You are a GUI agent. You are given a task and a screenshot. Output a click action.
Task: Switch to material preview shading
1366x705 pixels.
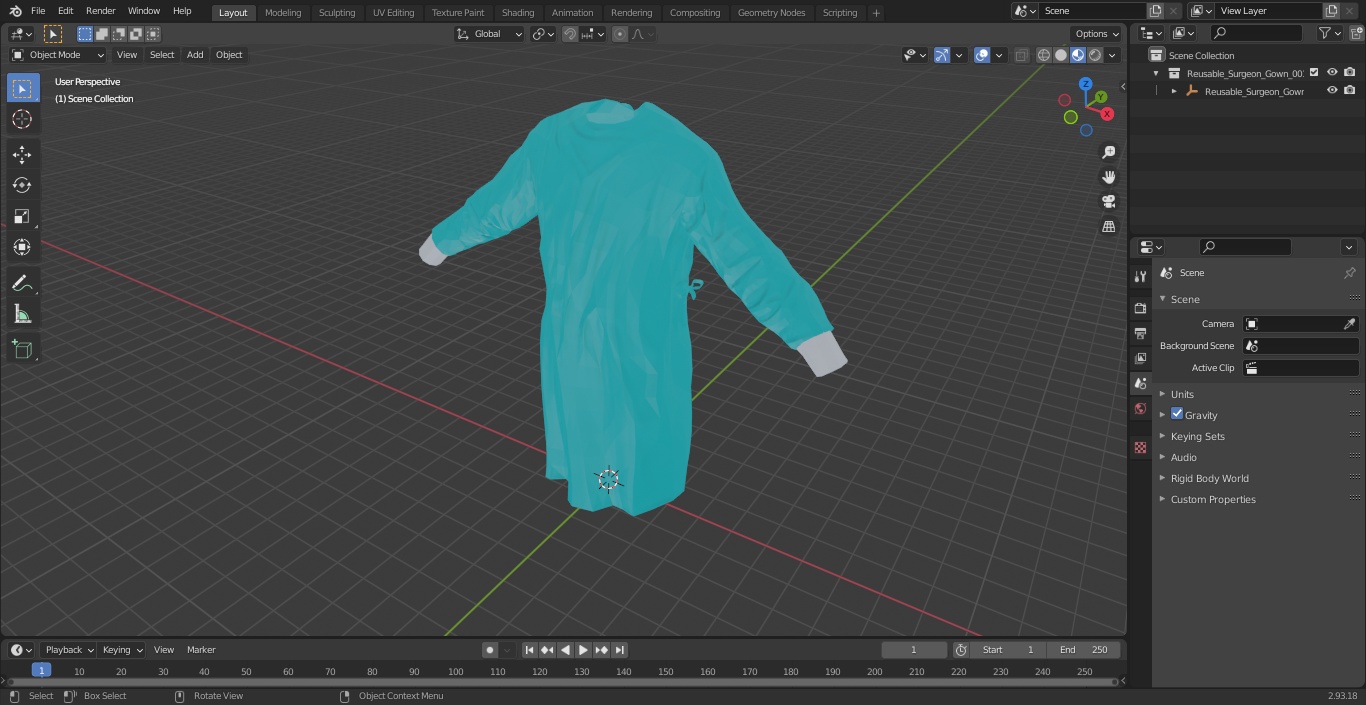pos(1078,55)
